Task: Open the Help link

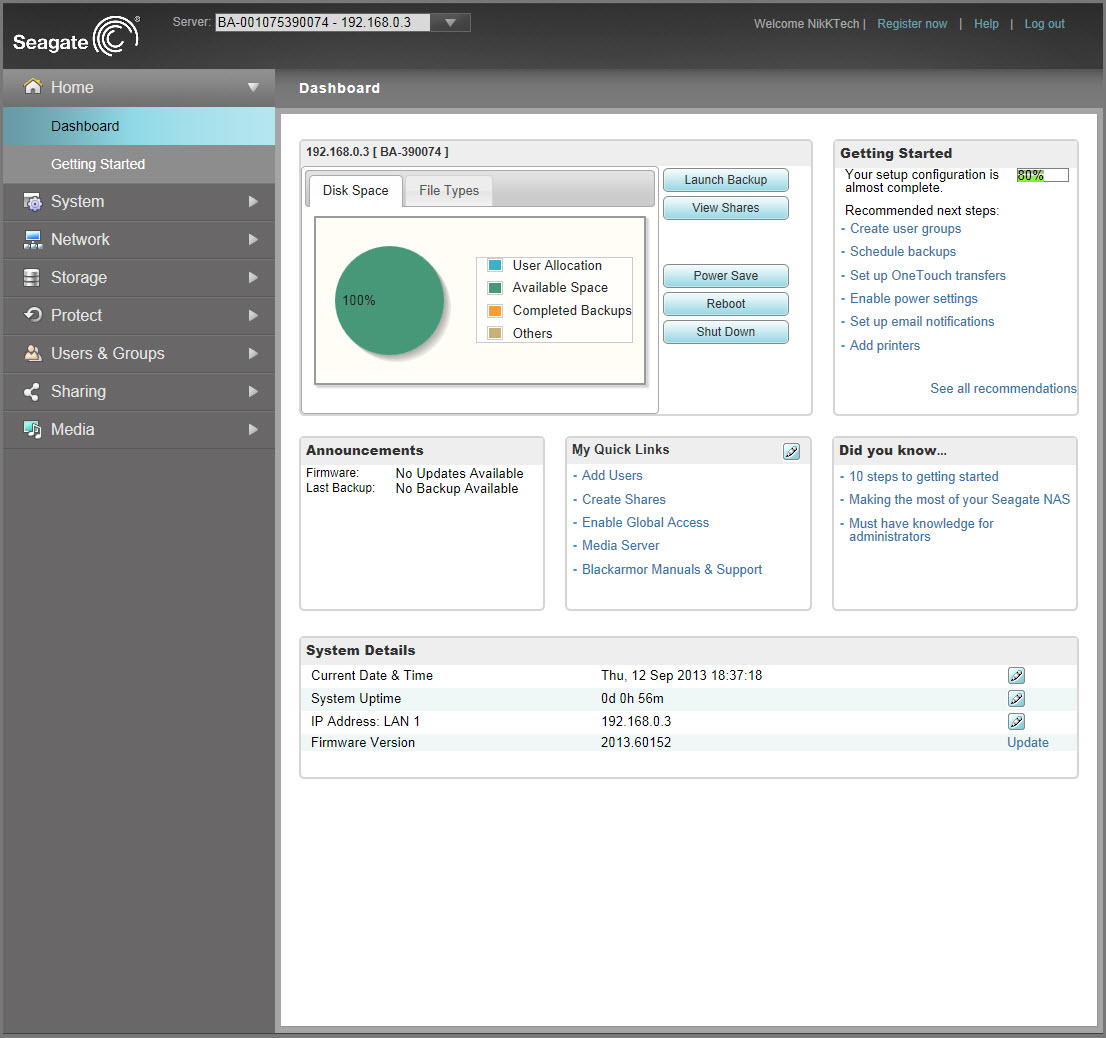Action: click(986, 24)
